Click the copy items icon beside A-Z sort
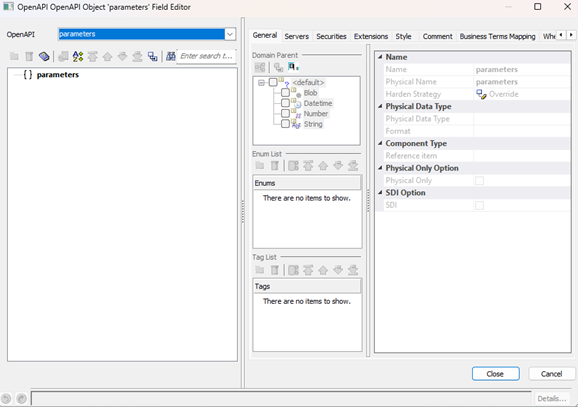This screenshot has height=407, width=578. coord(63,56)
